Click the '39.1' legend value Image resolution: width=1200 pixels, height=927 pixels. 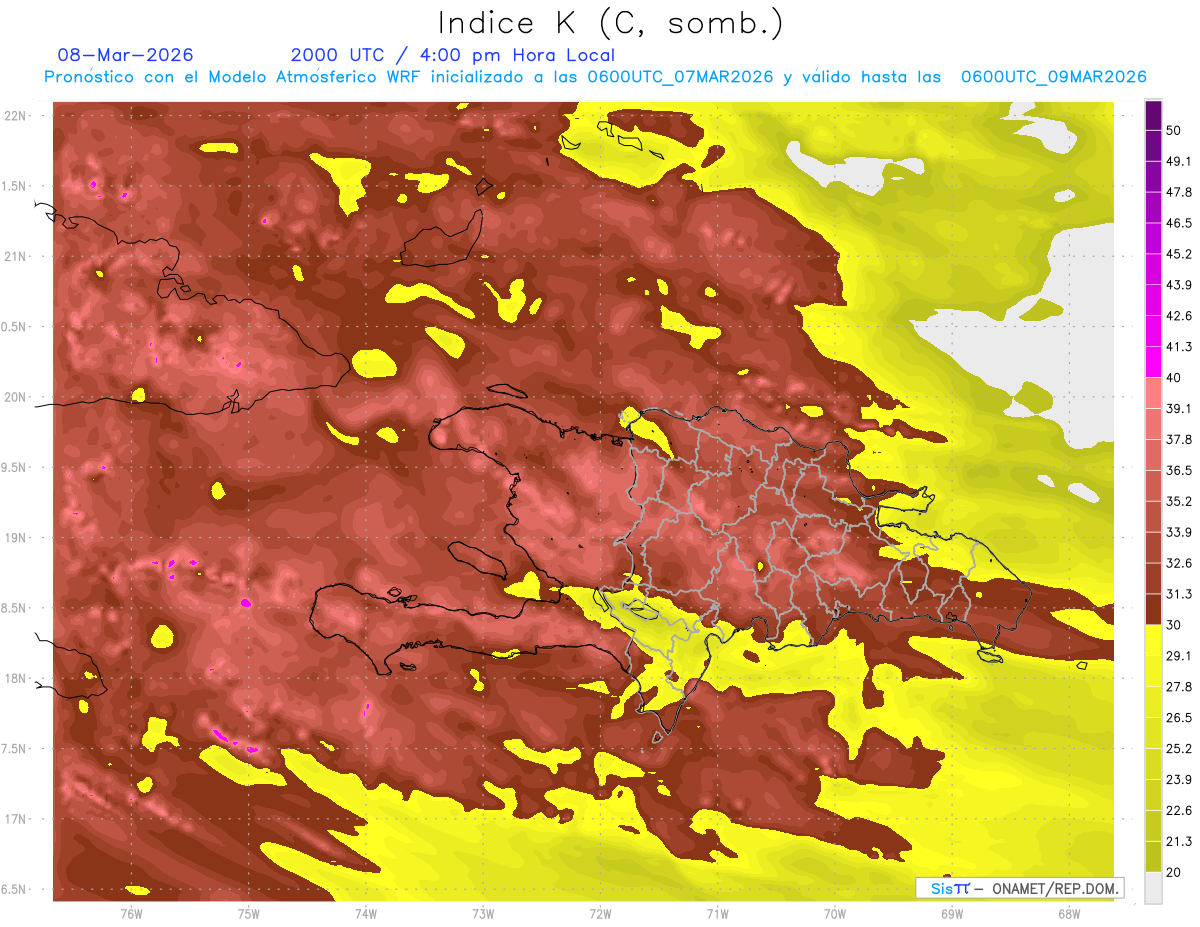point(1178,408)
